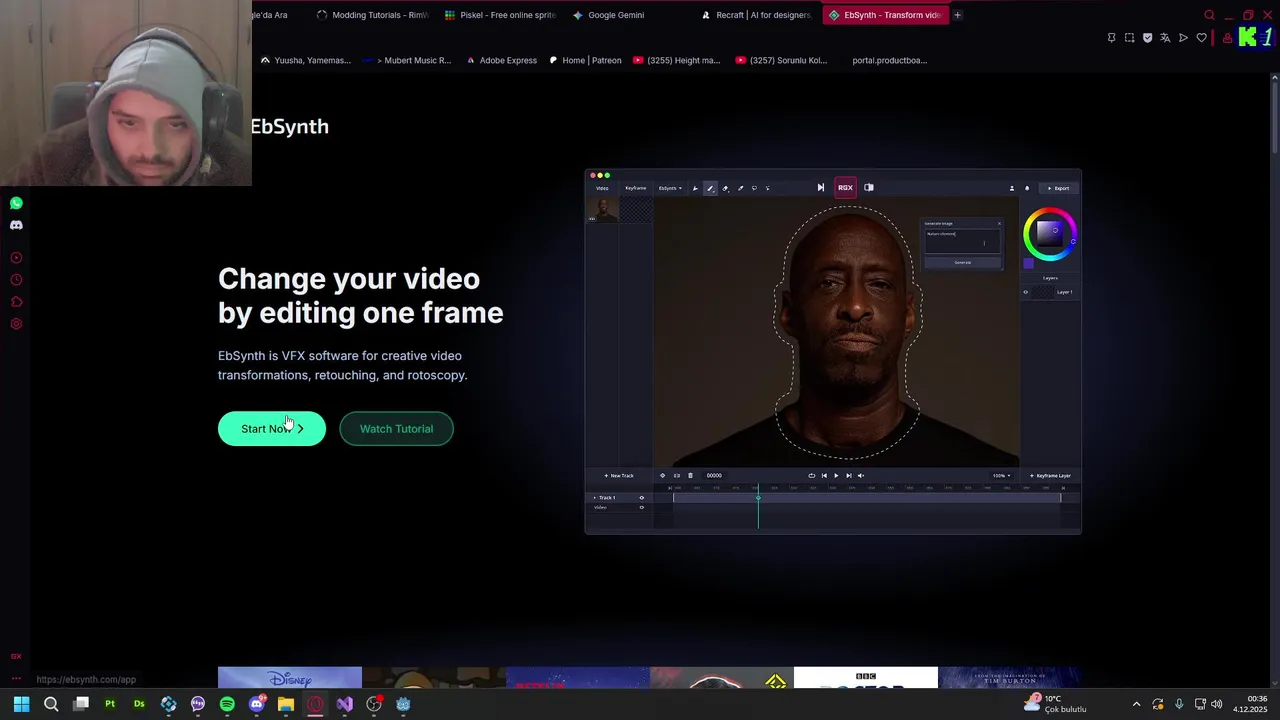The width and height of the screenshot is (1280, 720).
Task: Open the Home | Patreon bookmark
Action: [585, 60]
